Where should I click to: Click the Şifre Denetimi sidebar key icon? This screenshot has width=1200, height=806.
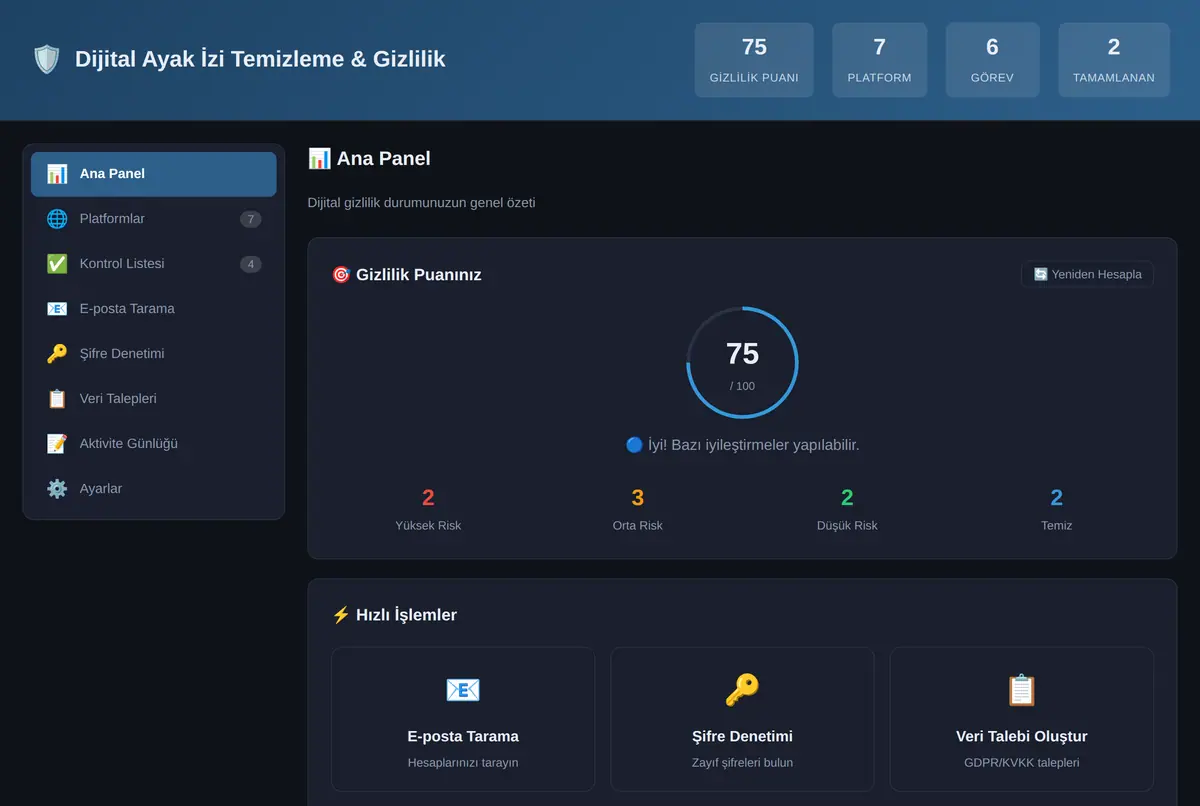pos(57,354)
